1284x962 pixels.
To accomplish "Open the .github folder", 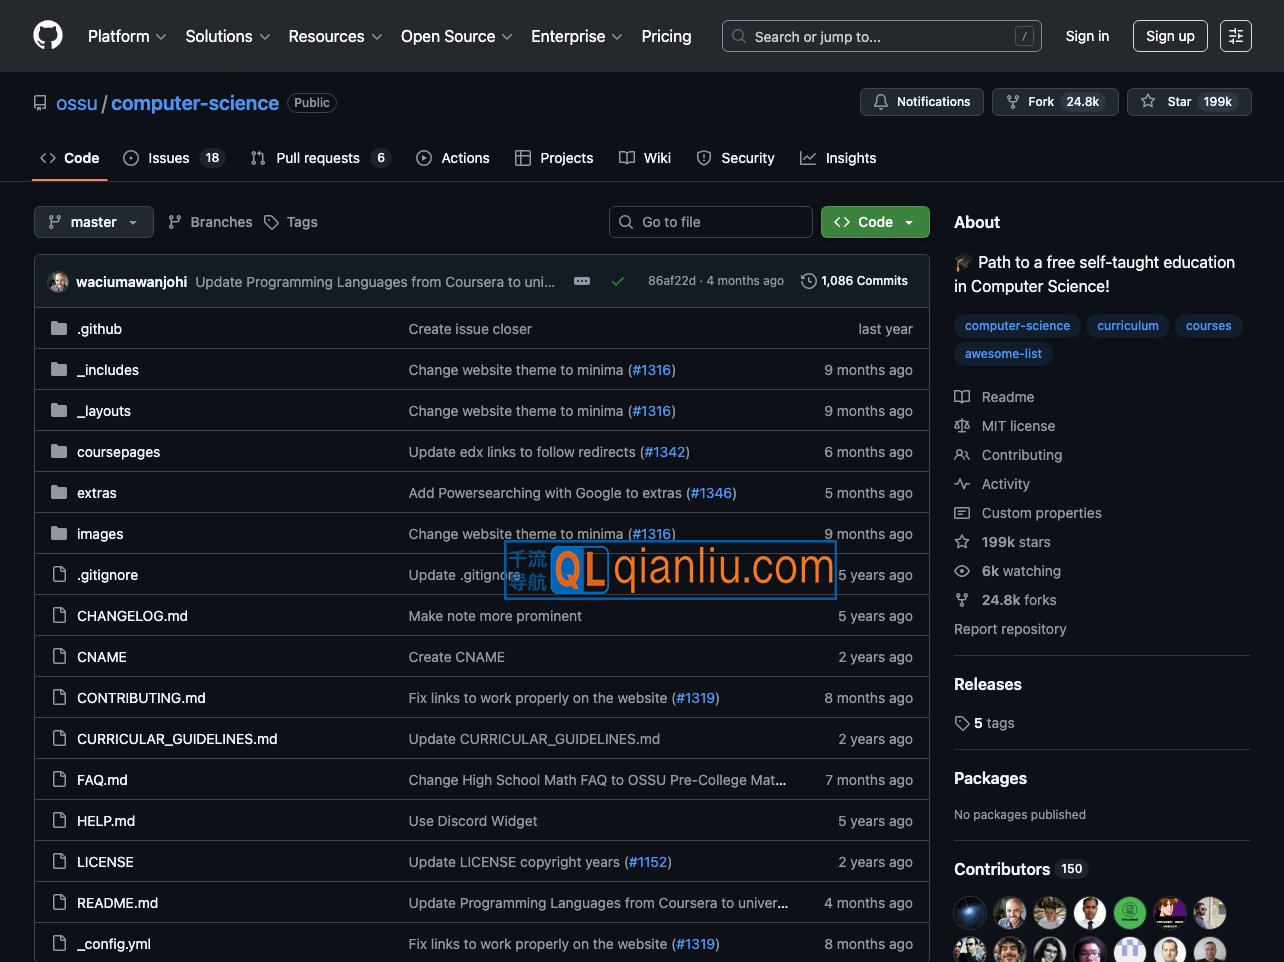I will tap(99, 329).
